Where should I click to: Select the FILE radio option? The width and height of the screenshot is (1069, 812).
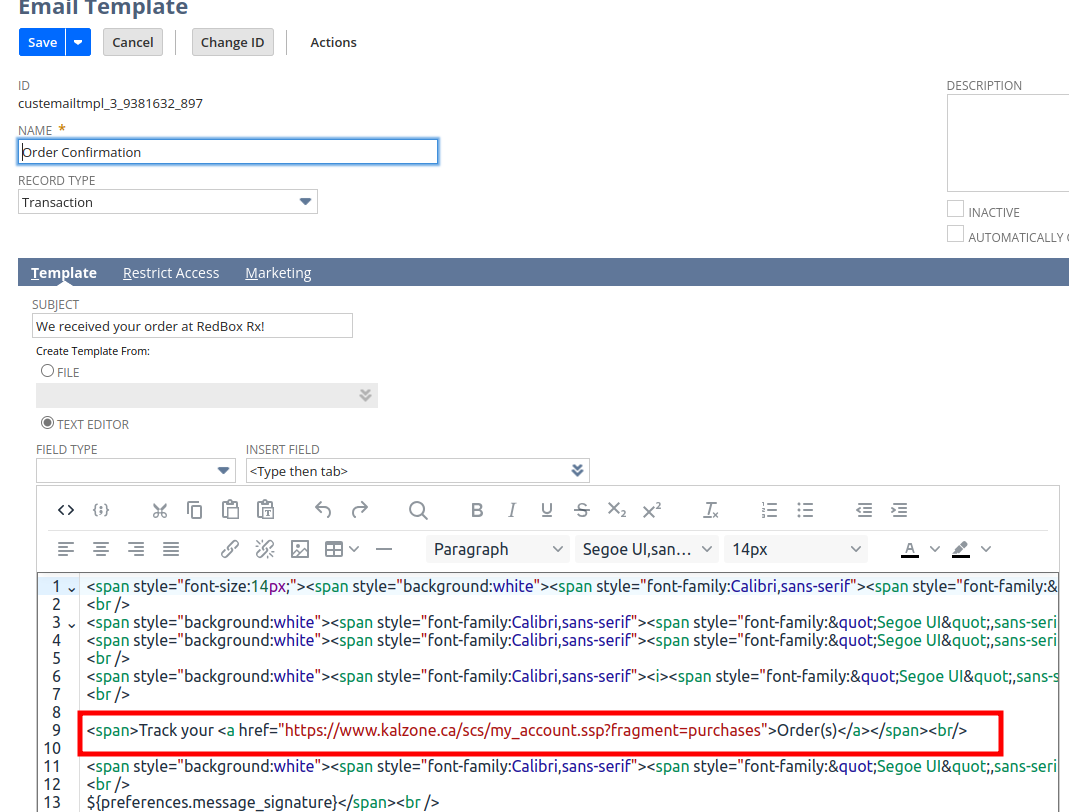click(47, 371)
